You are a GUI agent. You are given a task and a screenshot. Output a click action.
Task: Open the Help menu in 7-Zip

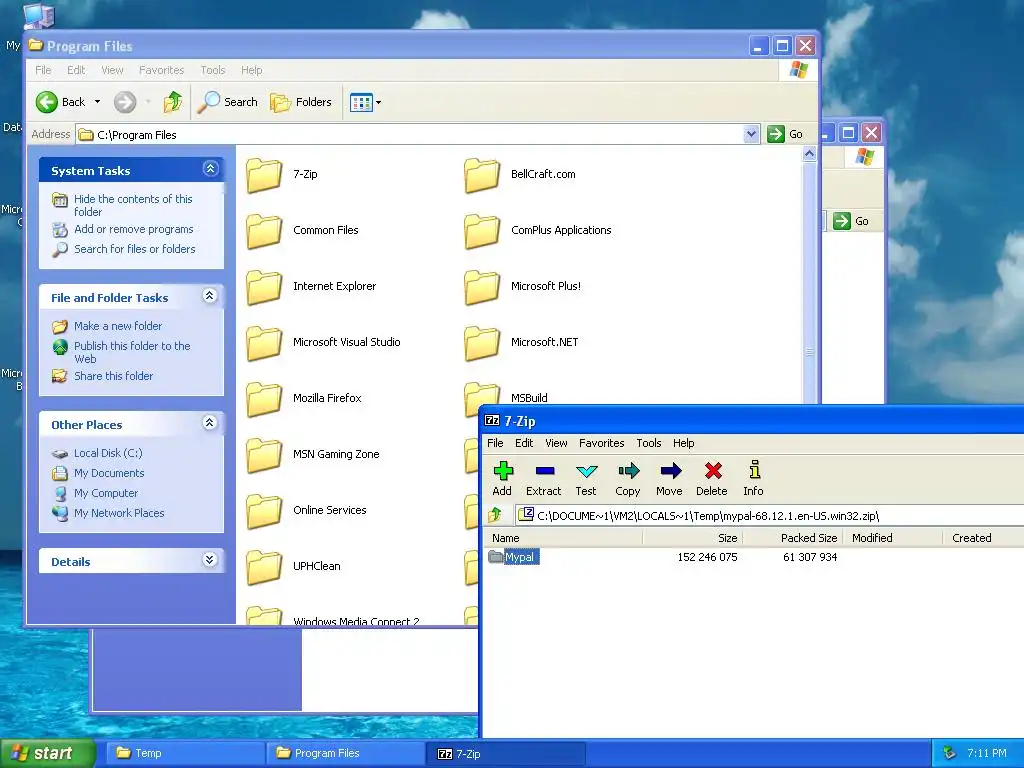click(x=684, y=443)
